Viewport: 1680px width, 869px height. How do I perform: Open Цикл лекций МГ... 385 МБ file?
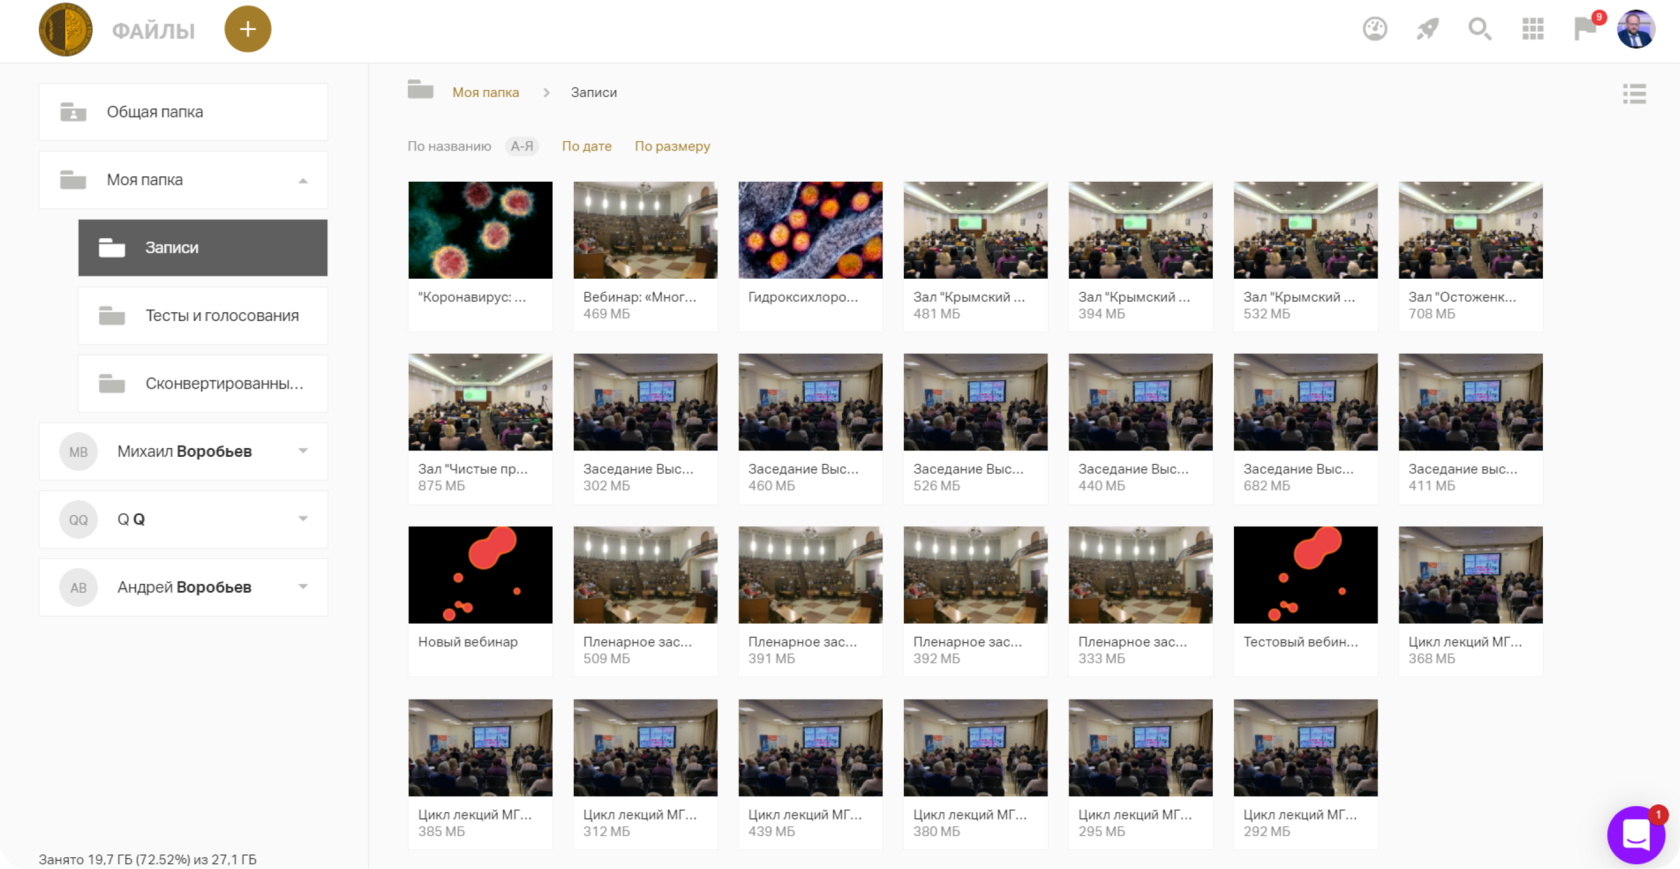480,773
